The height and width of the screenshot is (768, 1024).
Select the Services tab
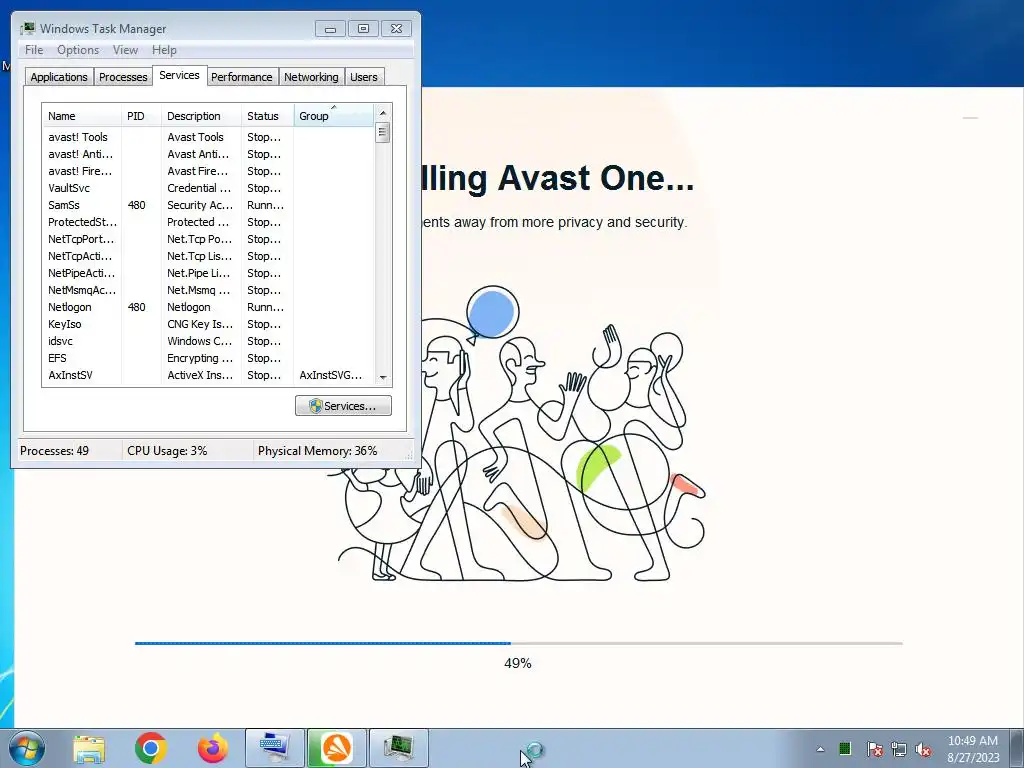tap(180, 75)
